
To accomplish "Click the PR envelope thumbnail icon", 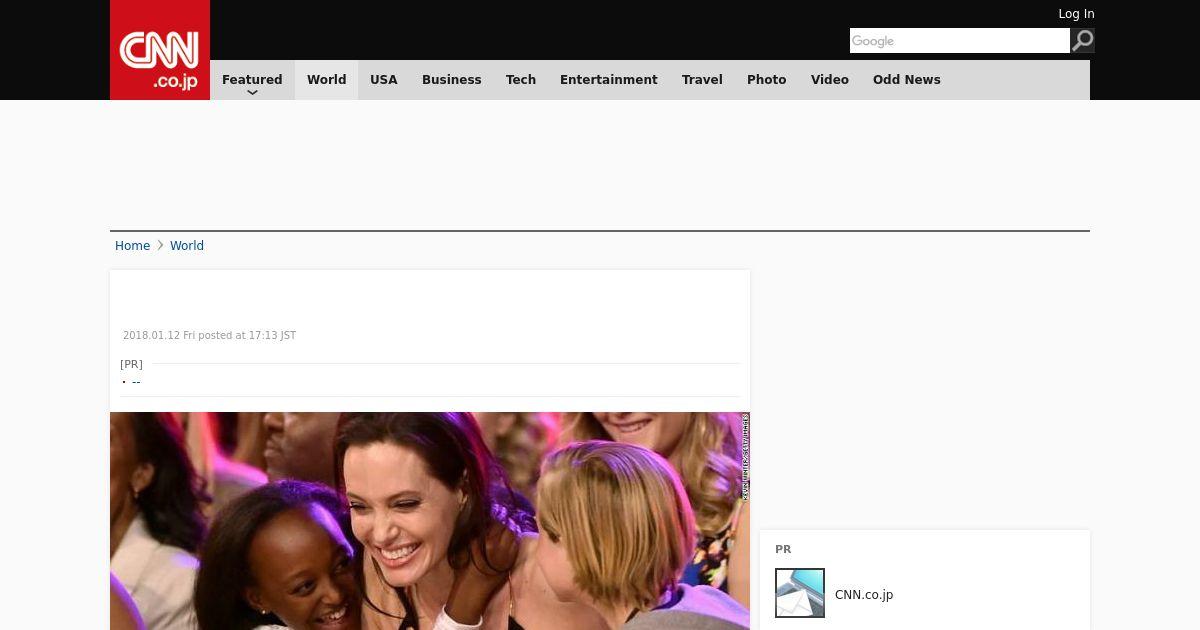I will 800,593.
